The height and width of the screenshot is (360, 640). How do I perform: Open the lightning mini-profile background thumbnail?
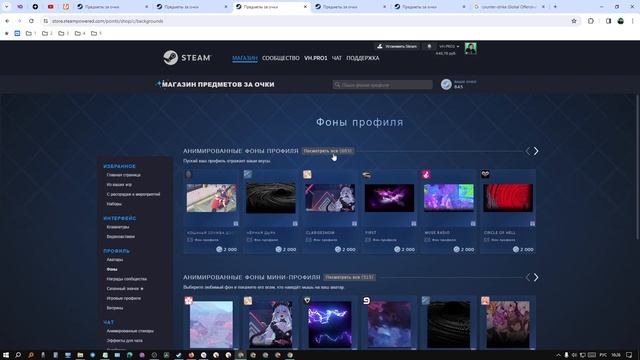click(x=330, y=324)
